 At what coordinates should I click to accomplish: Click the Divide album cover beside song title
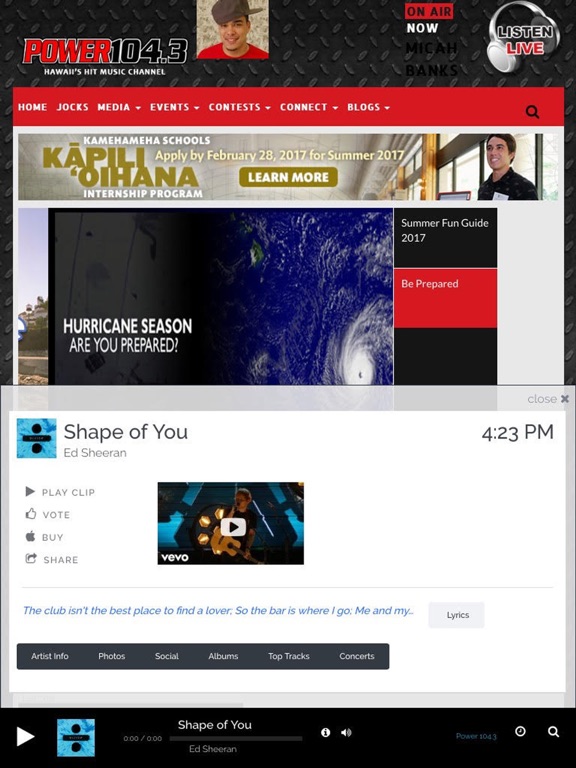pos(37,438)
